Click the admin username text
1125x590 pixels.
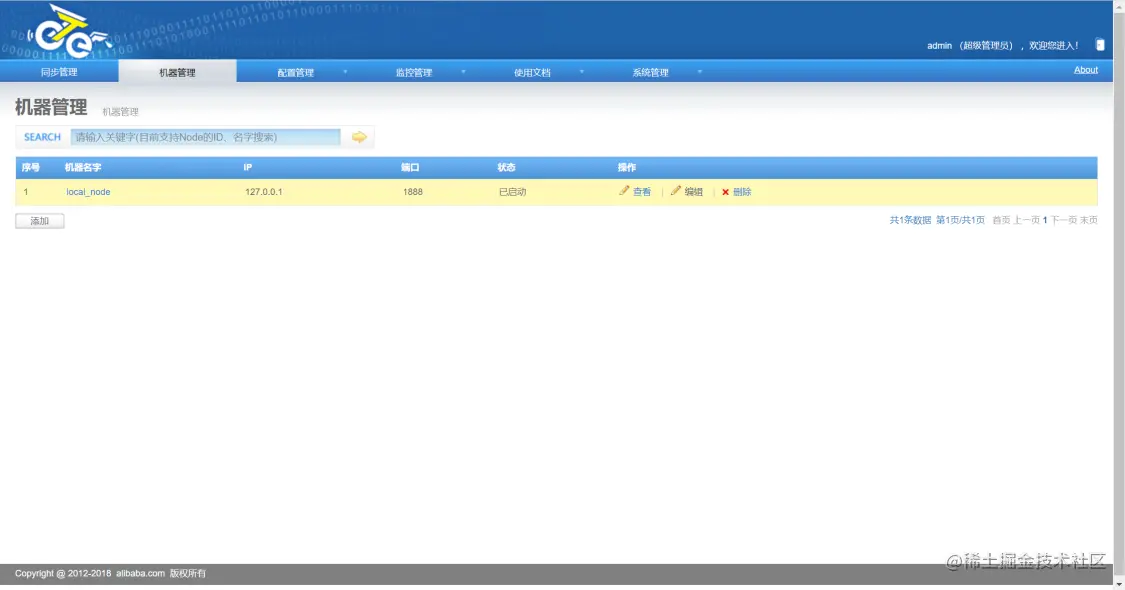click(x=939, y=45)
